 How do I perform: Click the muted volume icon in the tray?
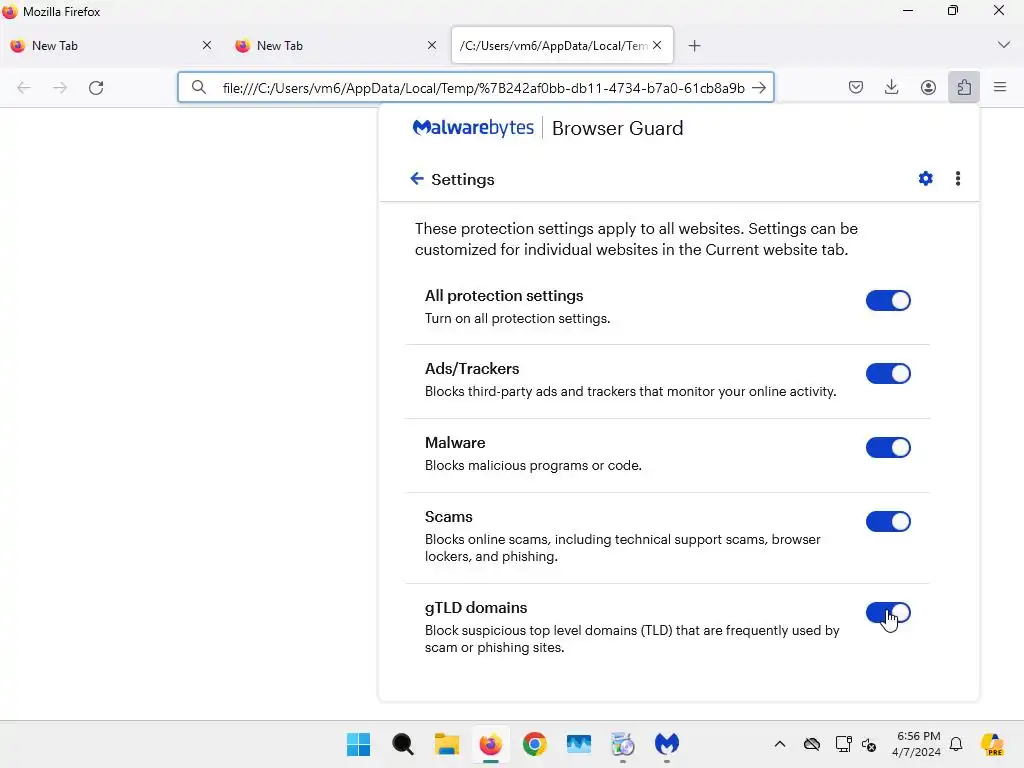(x=869, y=744)
